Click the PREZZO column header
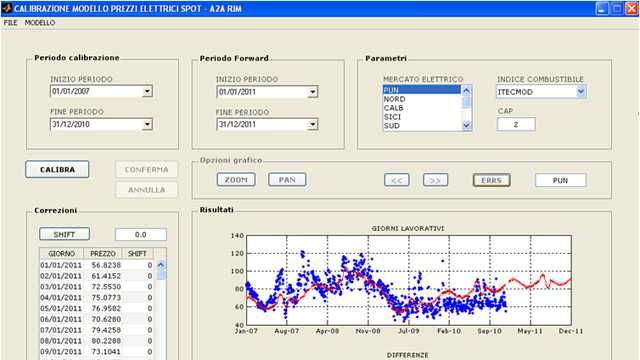This screenshot has height=360, width=640. pos(103,253)
